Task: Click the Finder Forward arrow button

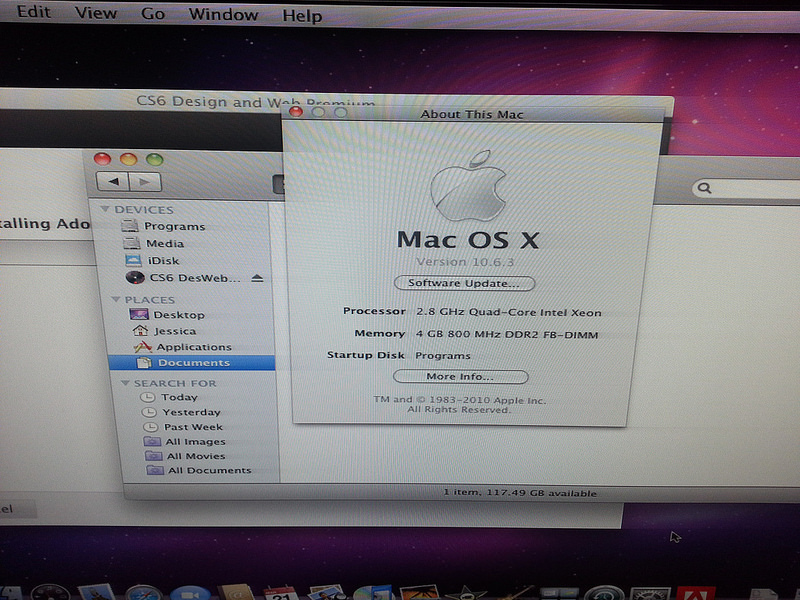Action: click(145, 182)
